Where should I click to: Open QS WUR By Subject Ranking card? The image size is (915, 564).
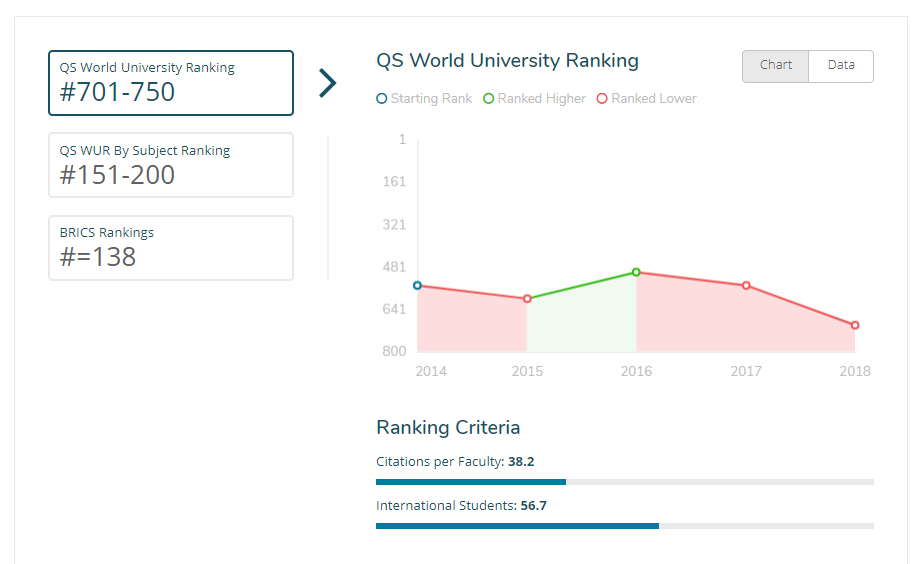click(171, 165)
